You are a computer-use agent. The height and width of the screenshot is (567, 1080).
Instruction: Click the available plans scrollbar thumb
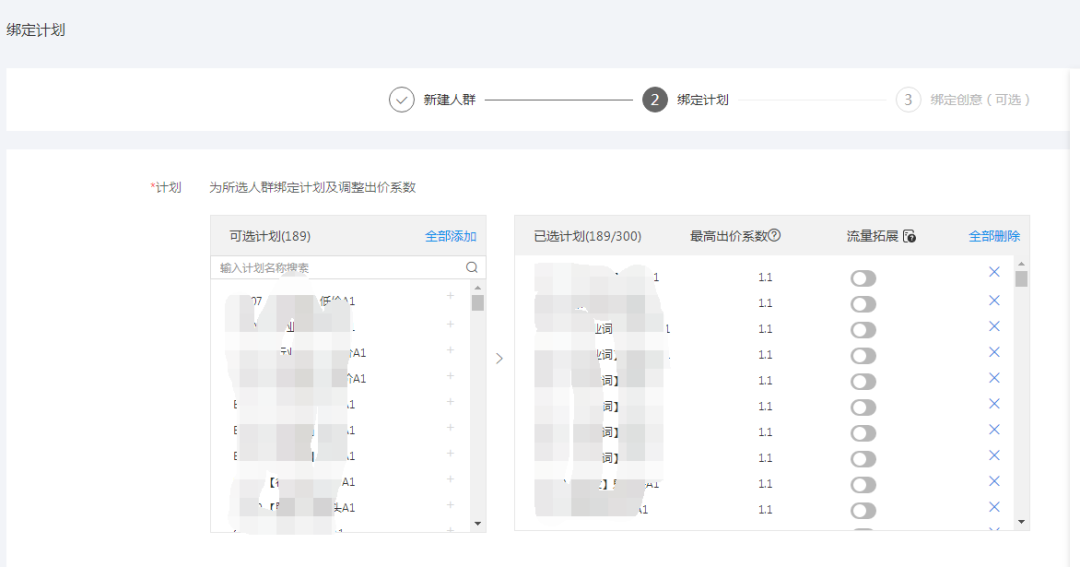point(478,303)
